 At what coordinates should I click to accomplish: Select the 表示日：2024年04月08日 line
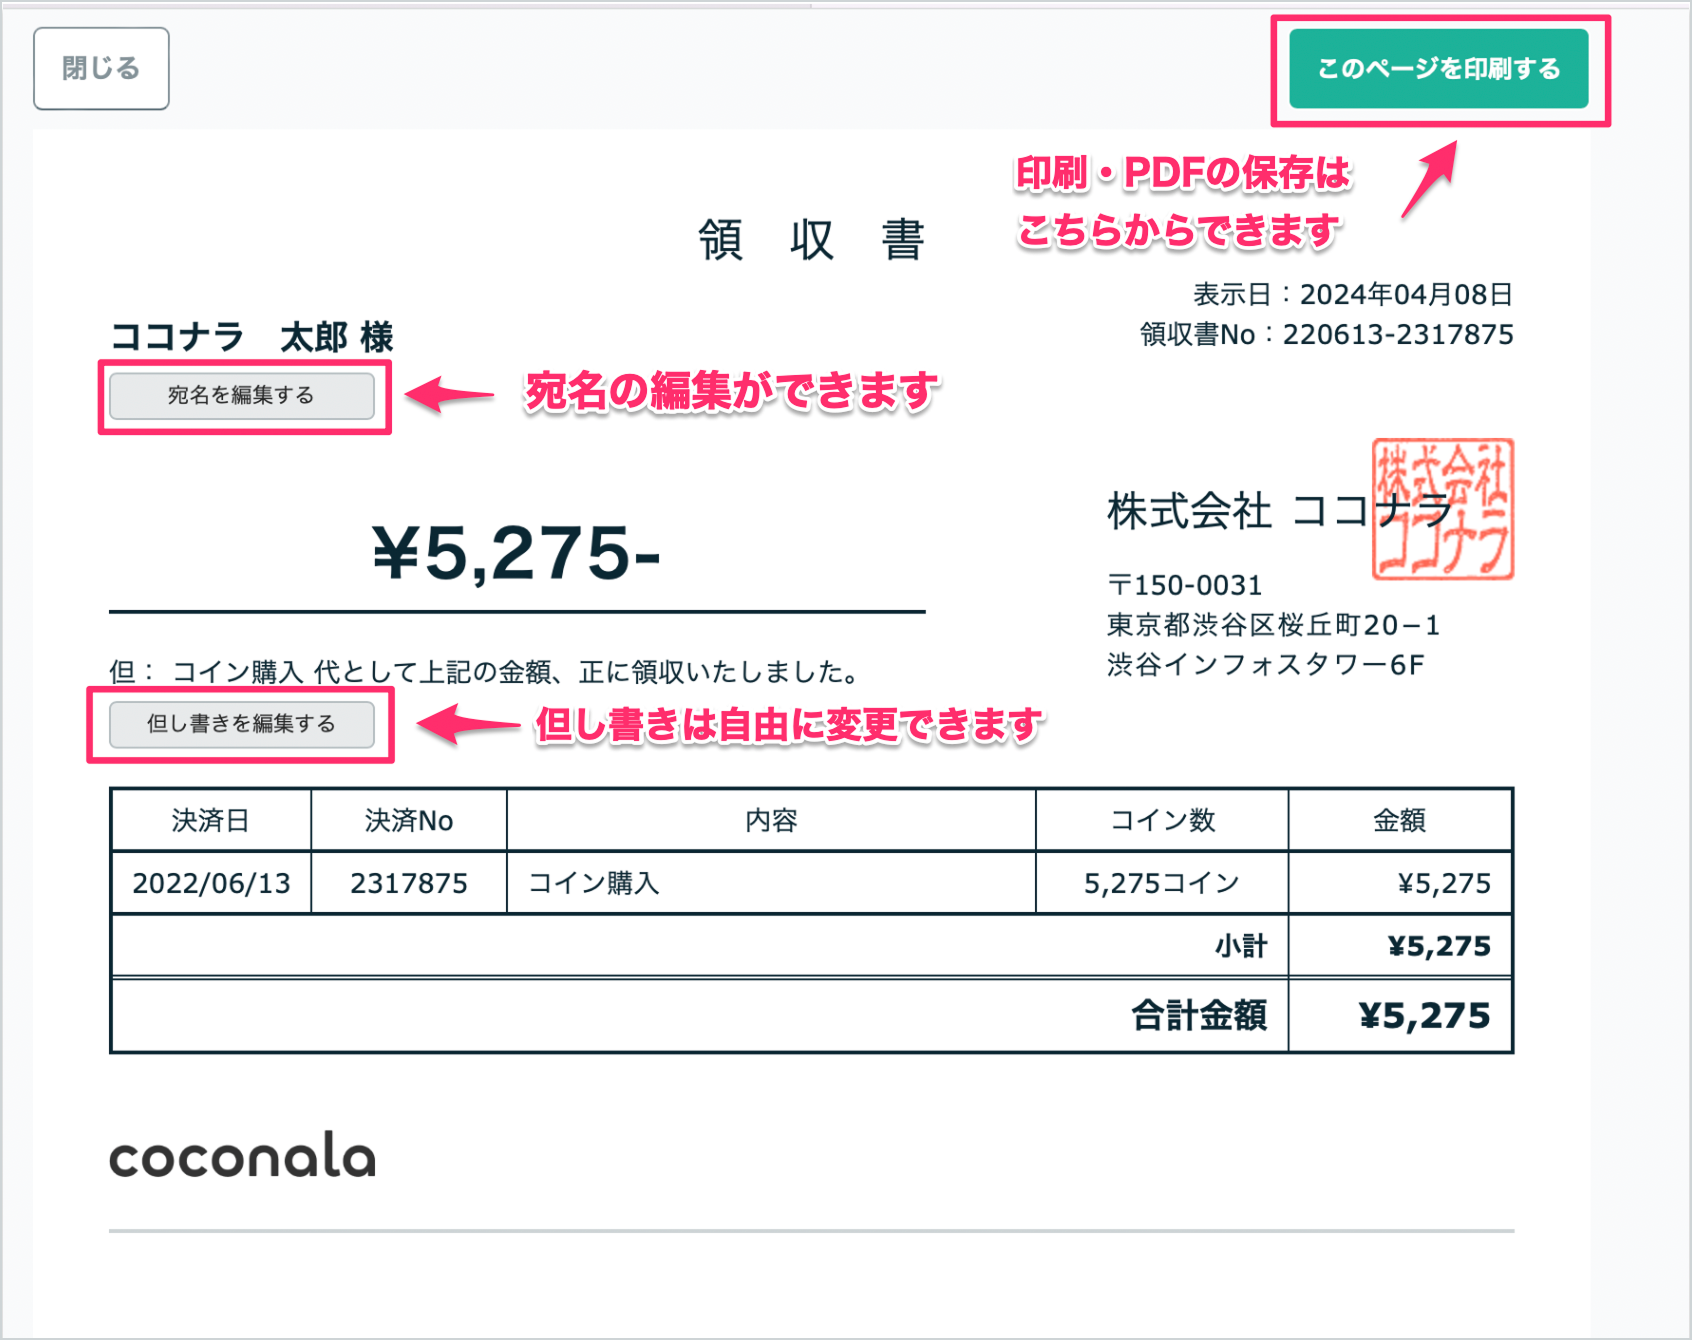1352,294
